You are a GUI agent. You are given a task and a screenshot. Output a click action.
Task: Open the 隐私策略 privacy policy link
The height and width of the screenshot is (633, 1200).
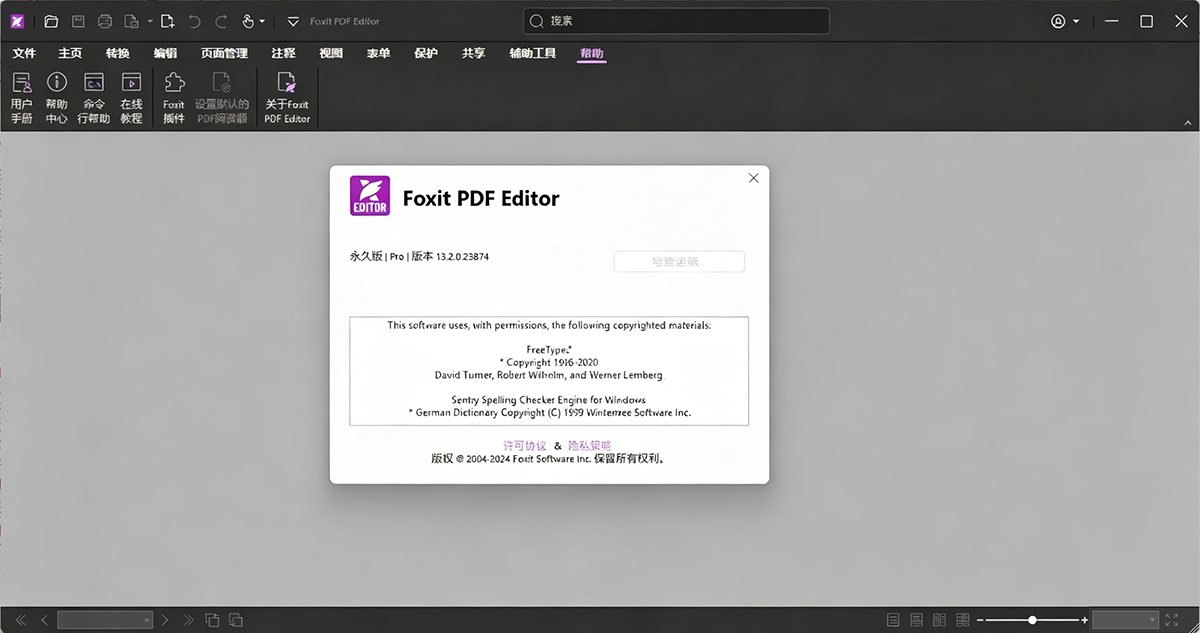(x=589, y=445)
